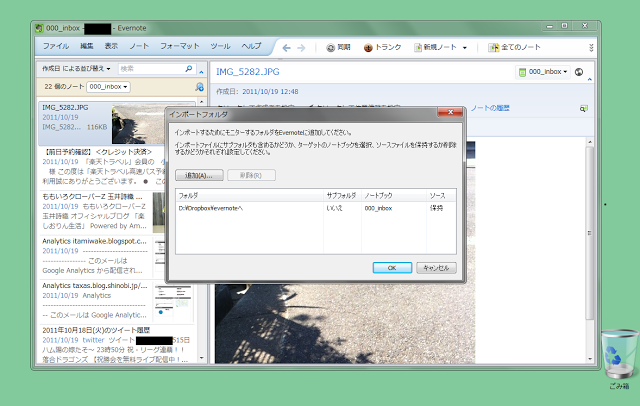Screen dimensions: 640x406
Task: Go forward with the right arrow icon
Action: point(301,48)
